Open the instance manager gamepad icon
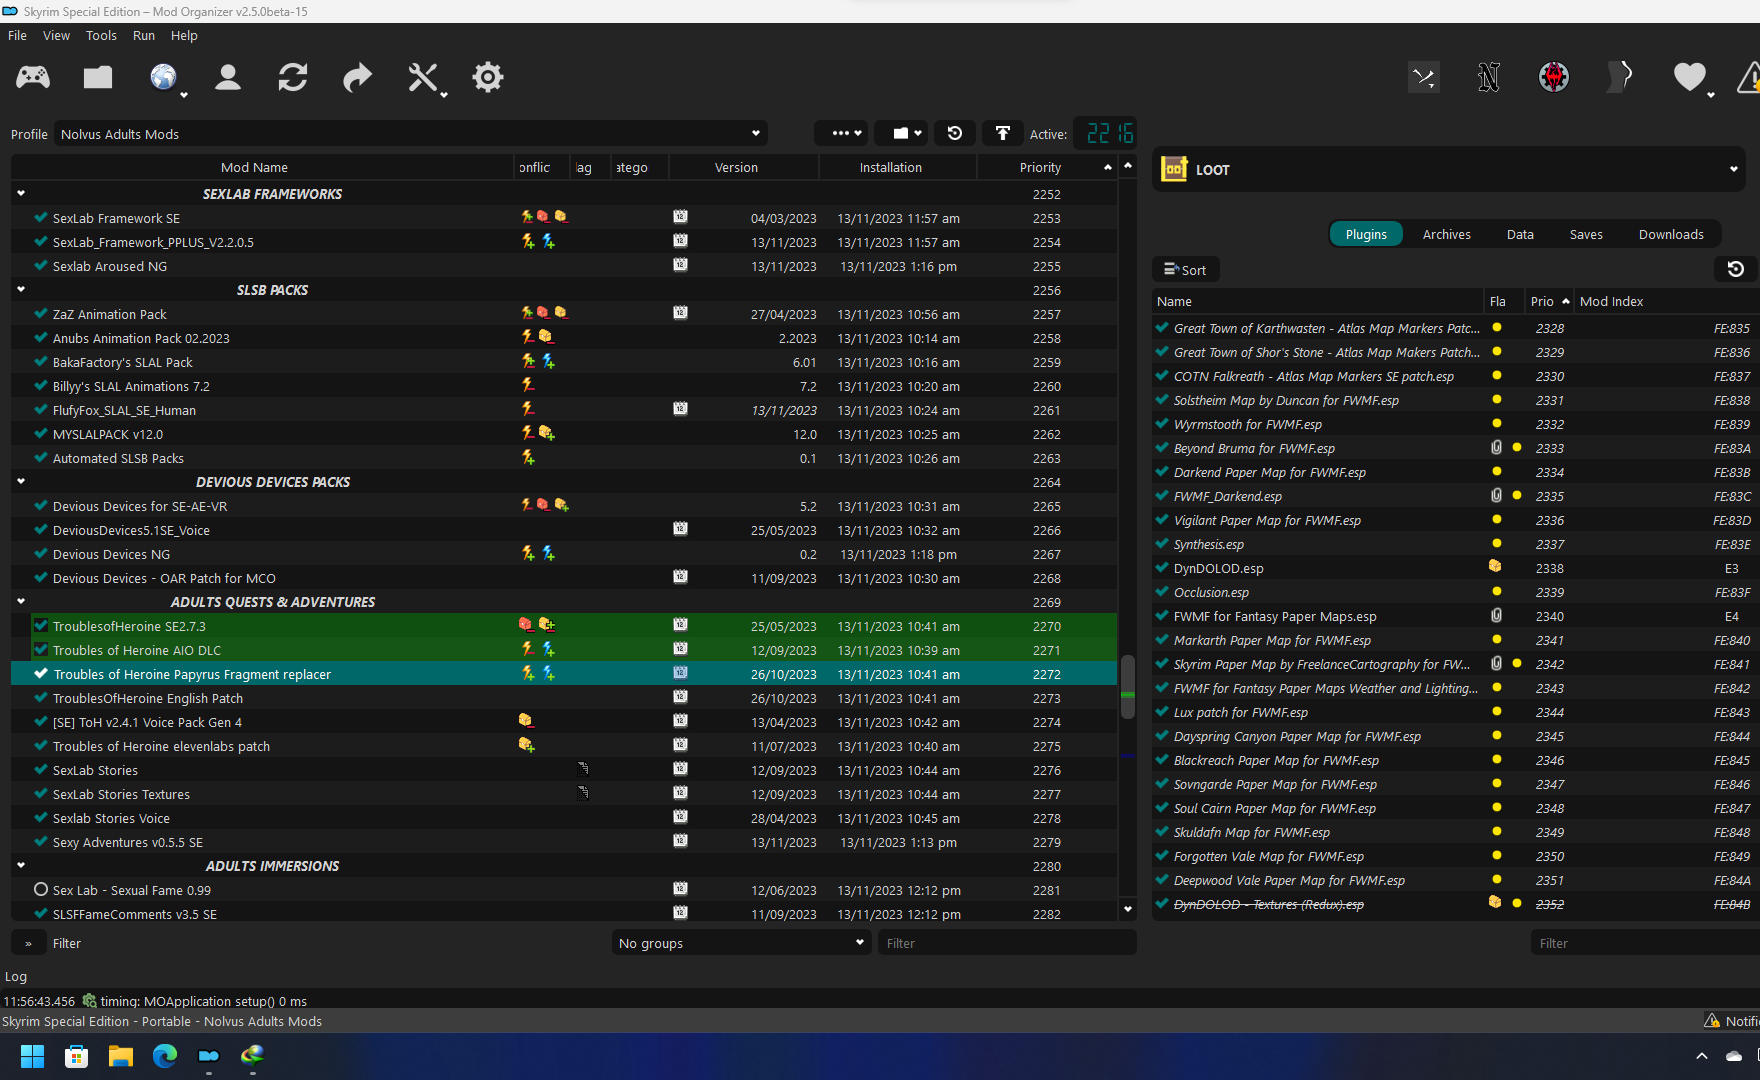The image size is (1760, 1080). pos(33,77)
